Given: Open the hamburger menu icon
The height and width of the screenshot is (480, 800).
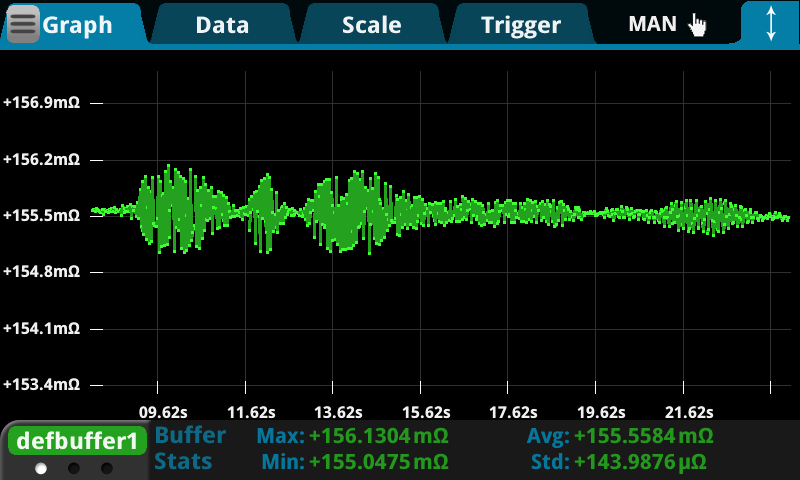Looking at the screenshot, I should click(x=23, y=24).
